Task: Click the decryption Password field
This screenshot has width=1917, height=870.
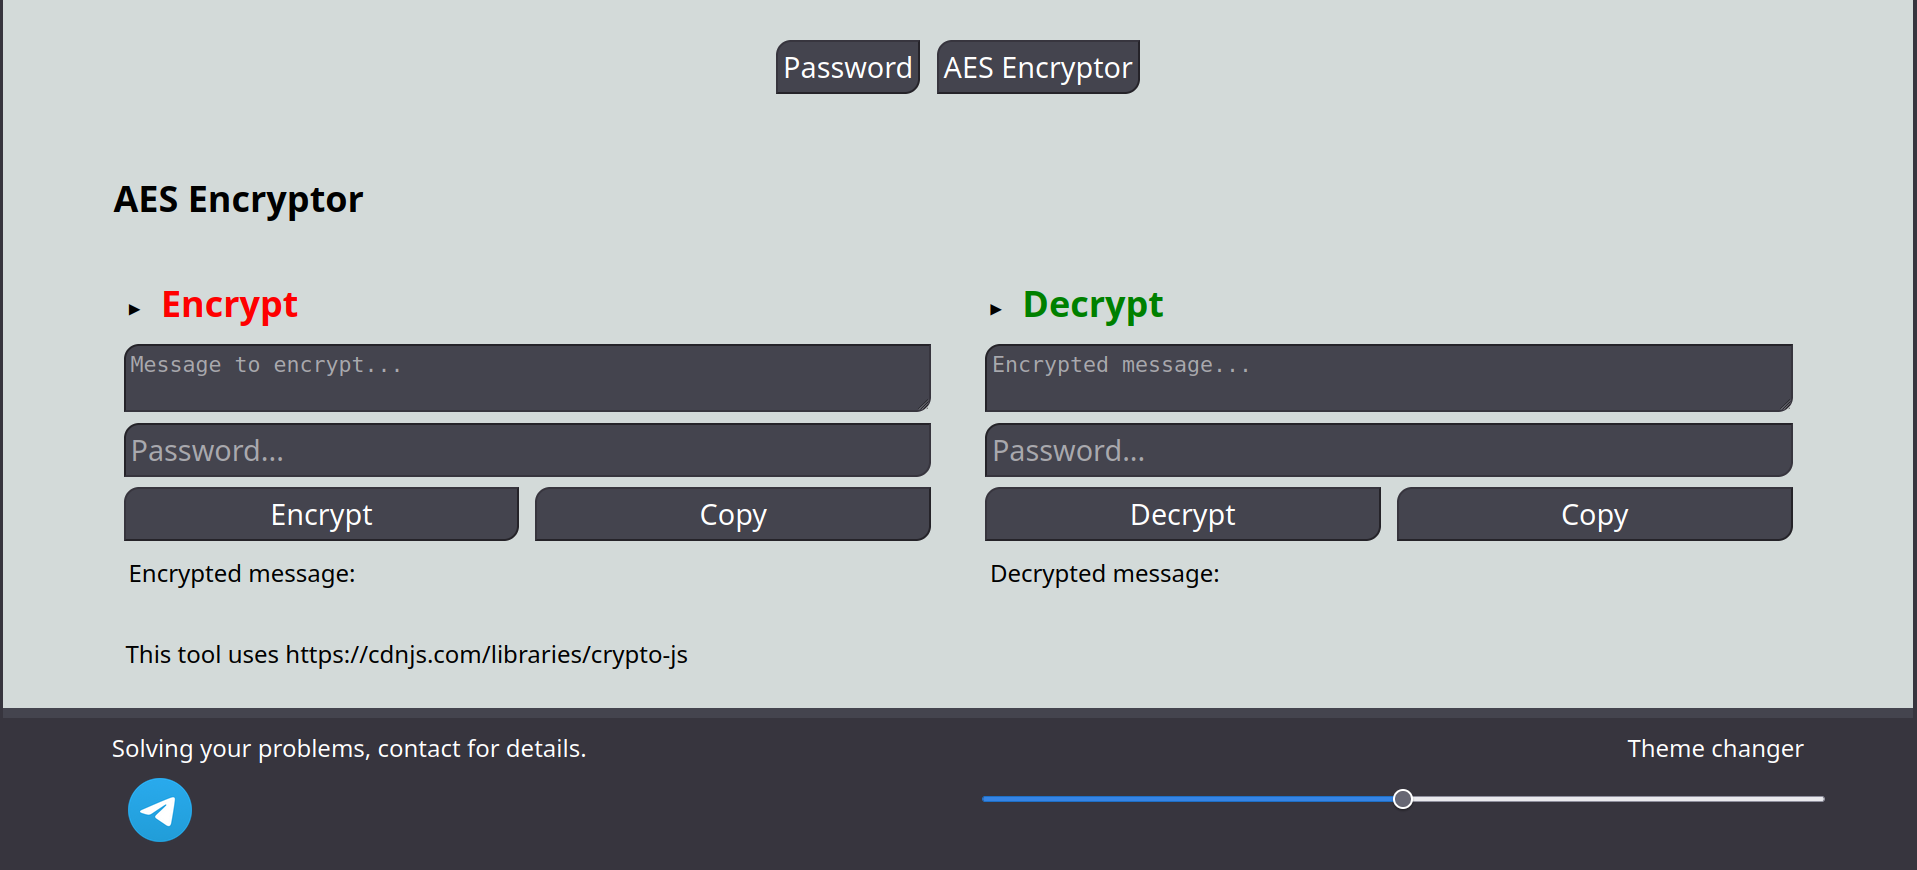Action: pyautogui.click(x=1389, y=450)
